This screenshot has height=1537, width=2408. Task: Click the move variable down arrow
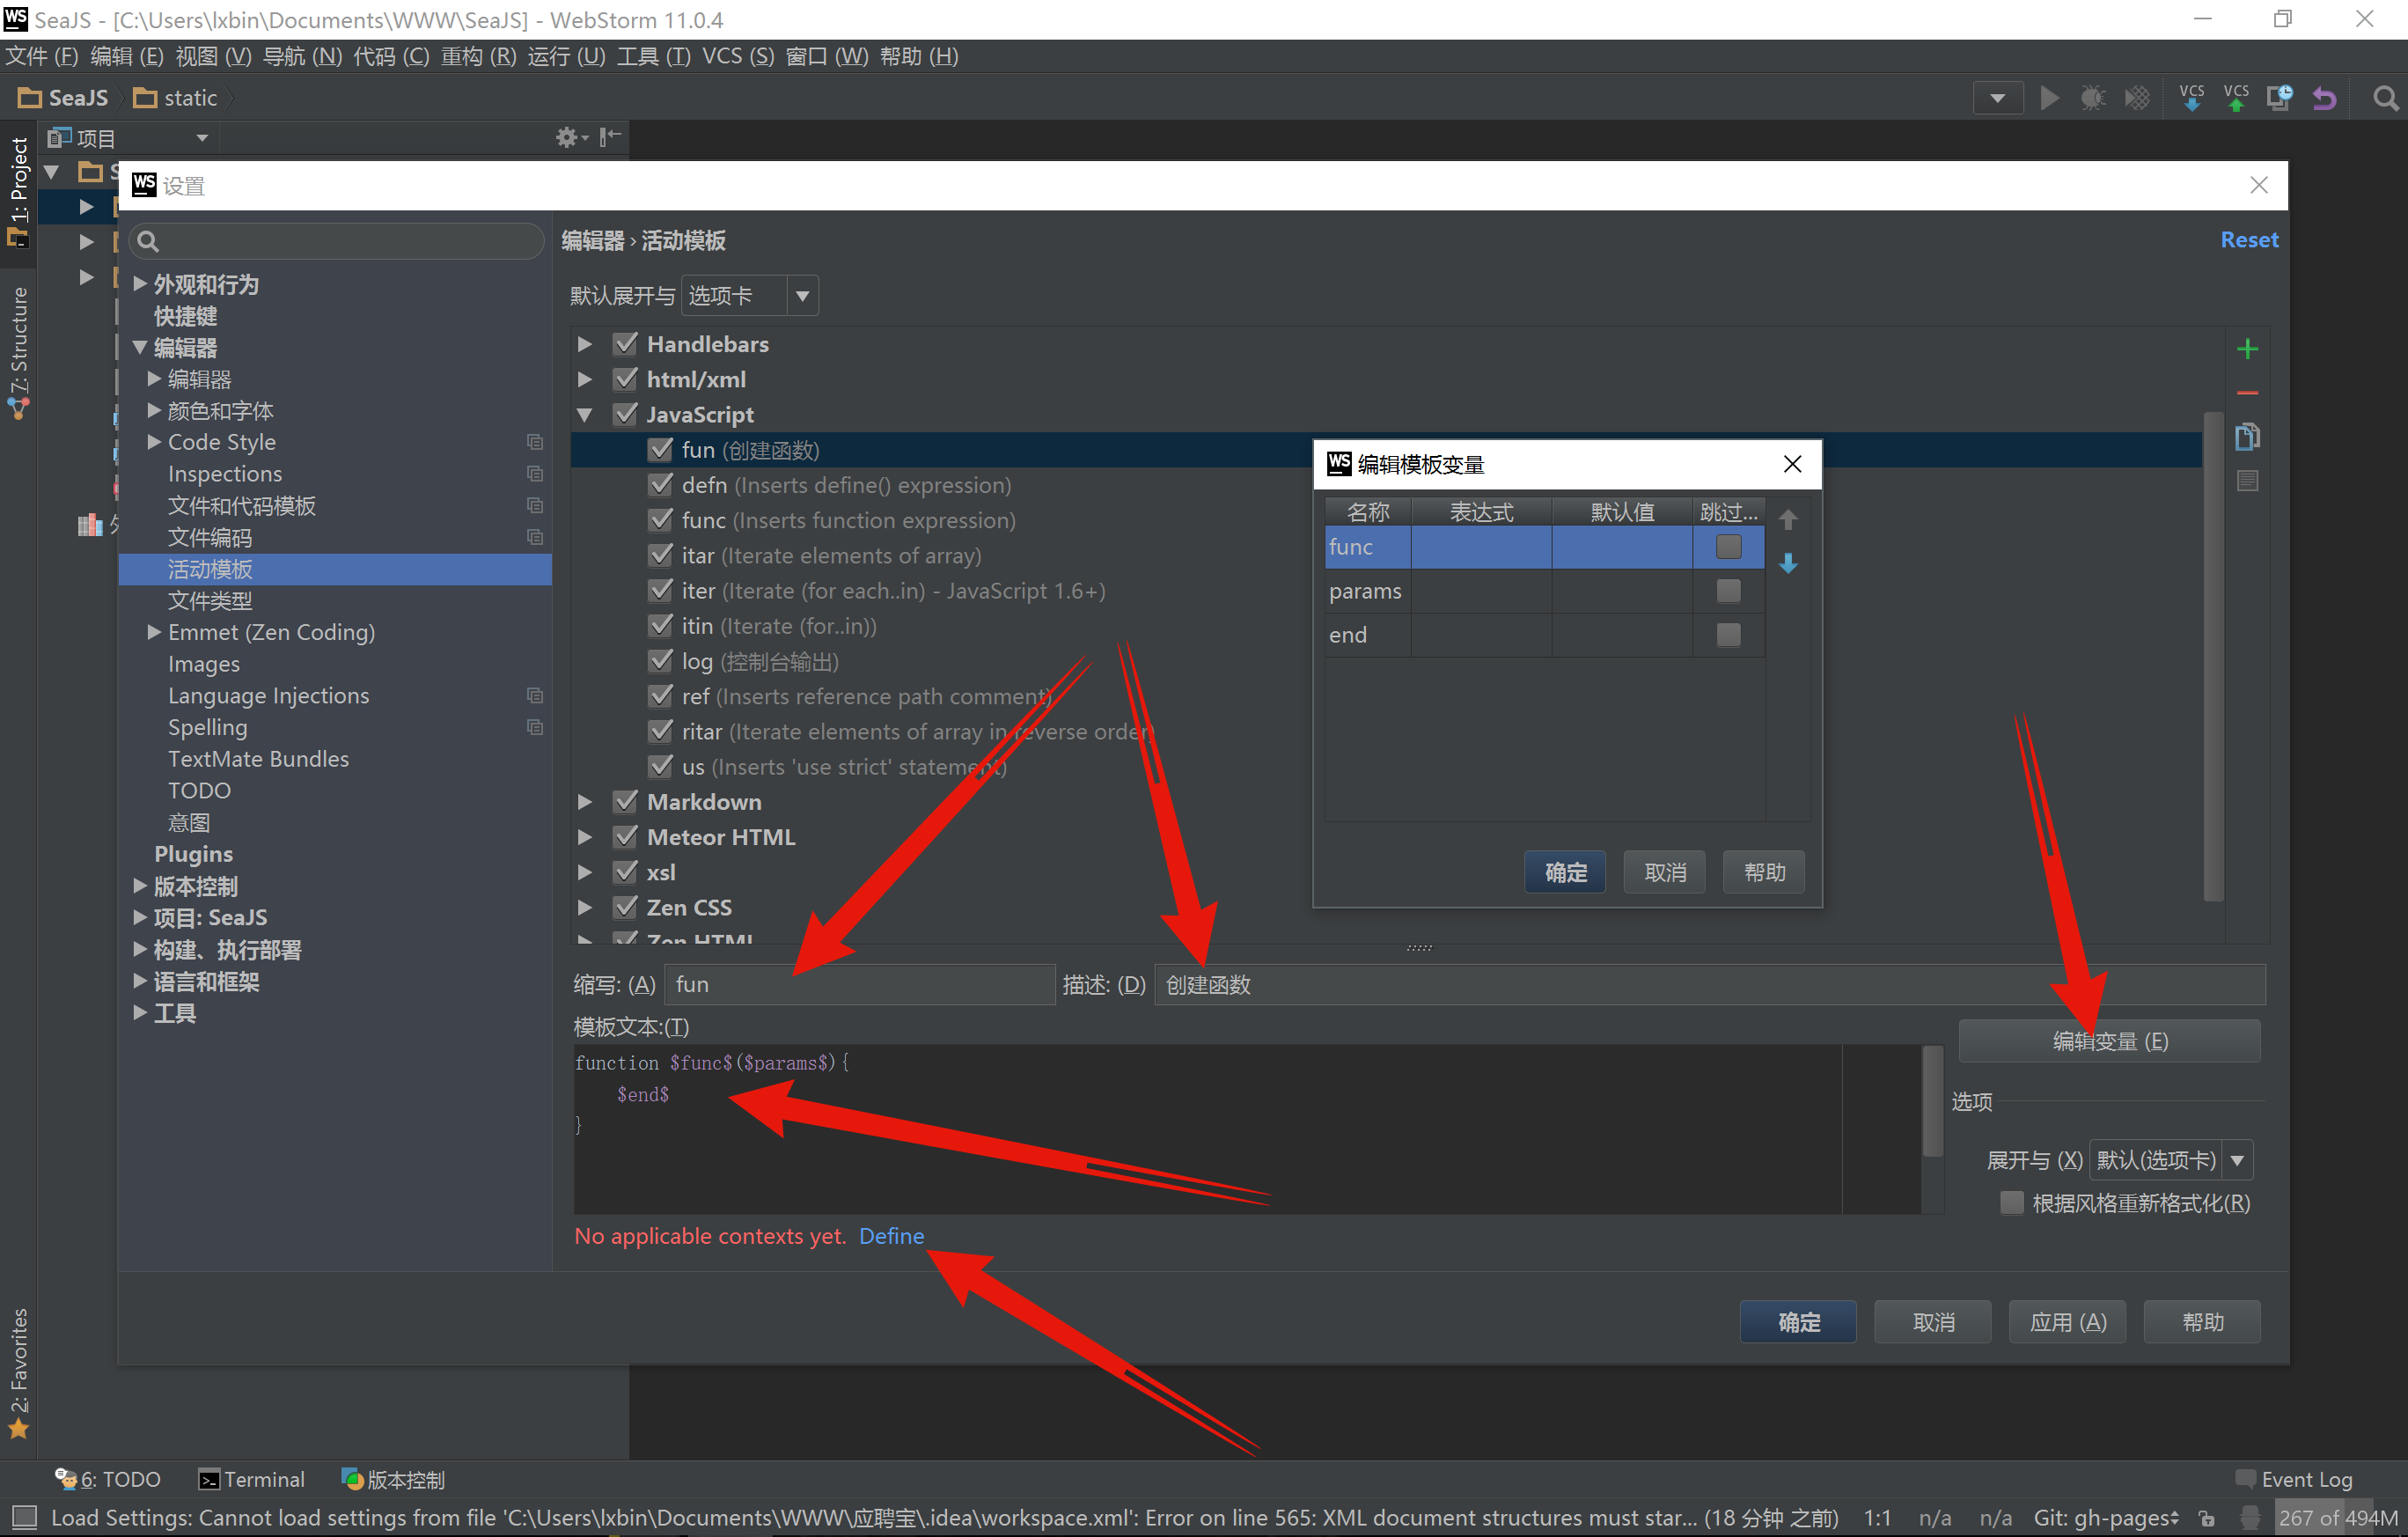1789,564
